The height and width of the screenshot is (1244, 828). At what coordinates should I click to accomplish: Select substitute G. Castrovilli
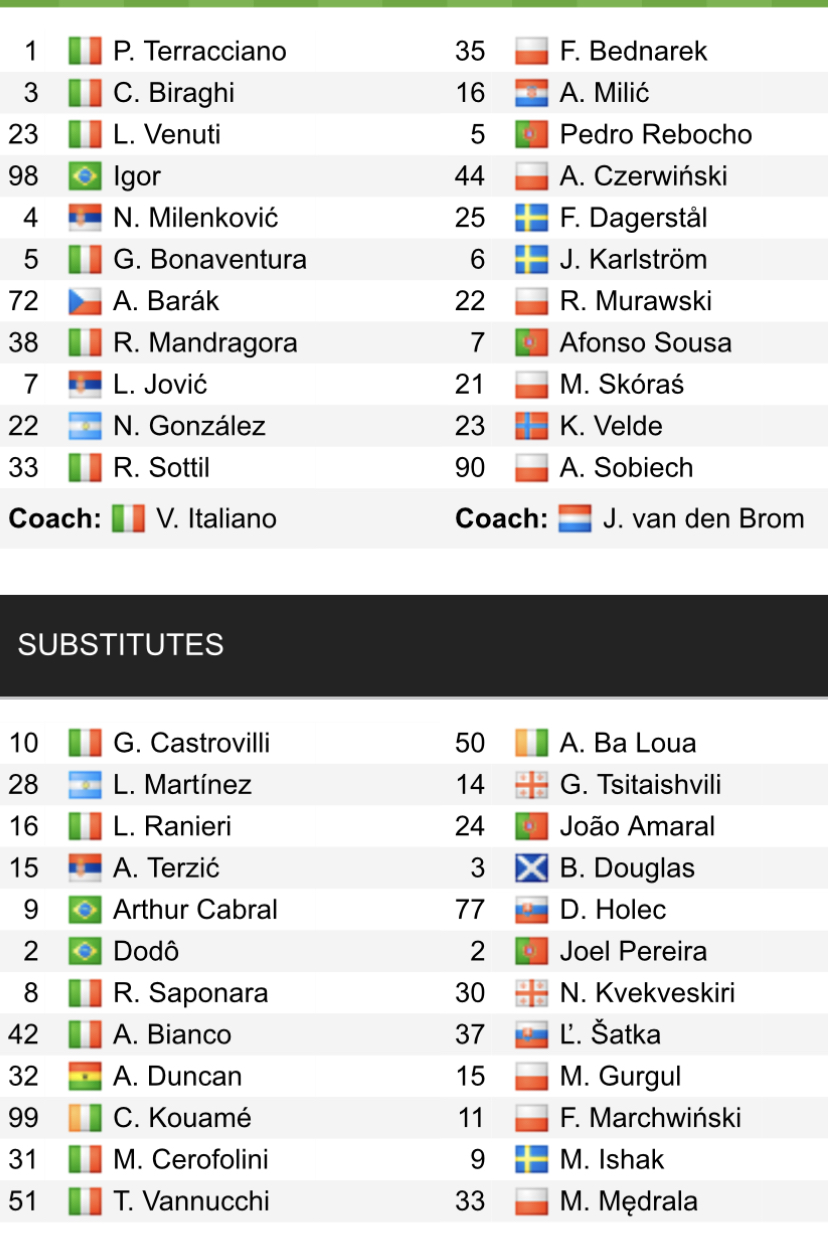(191, 743)
